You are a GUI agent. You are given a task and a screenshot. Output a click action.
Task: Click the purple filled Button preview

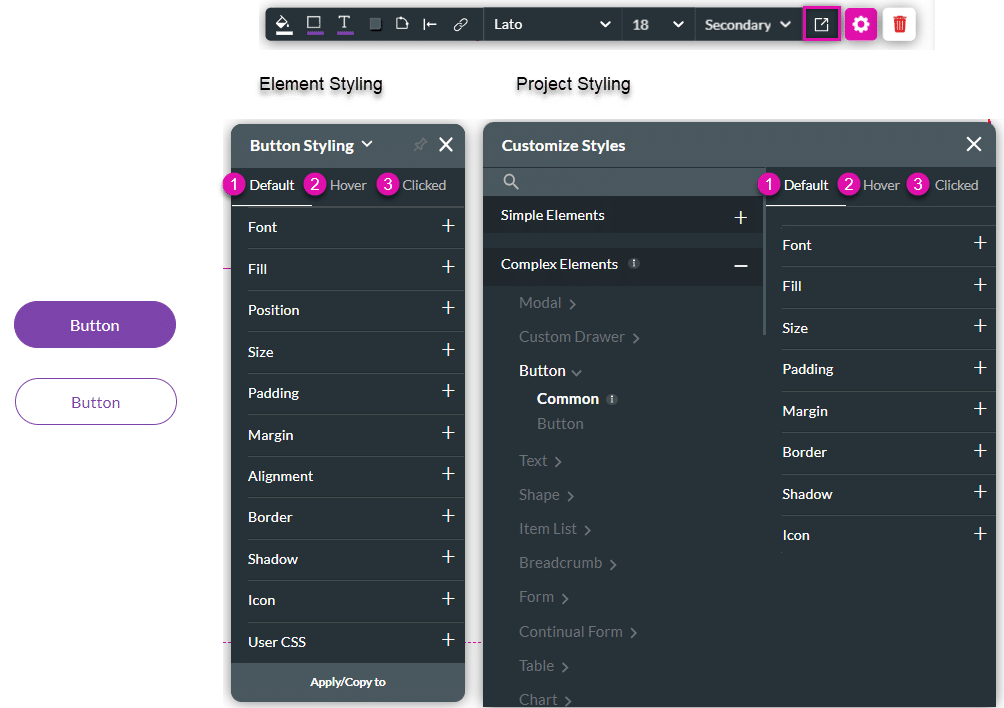(x=95, y=325)
